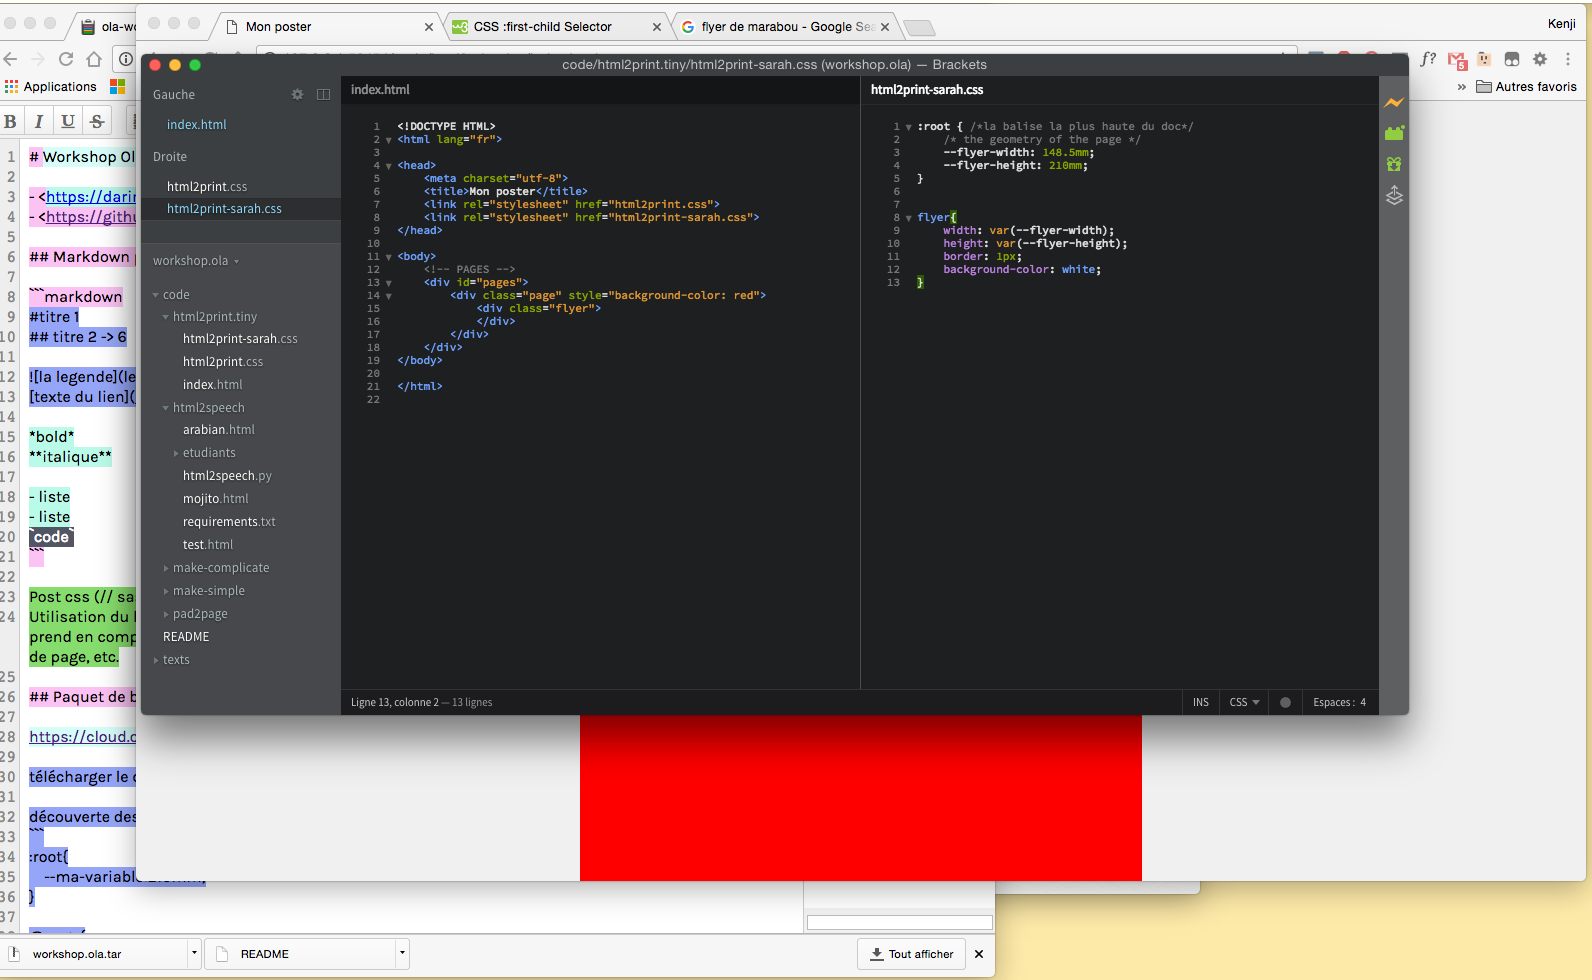The height and width of the screenshot is (980, 1592).
Task: Click the black goggles extension icon in Chrome
Action: 1512,59
